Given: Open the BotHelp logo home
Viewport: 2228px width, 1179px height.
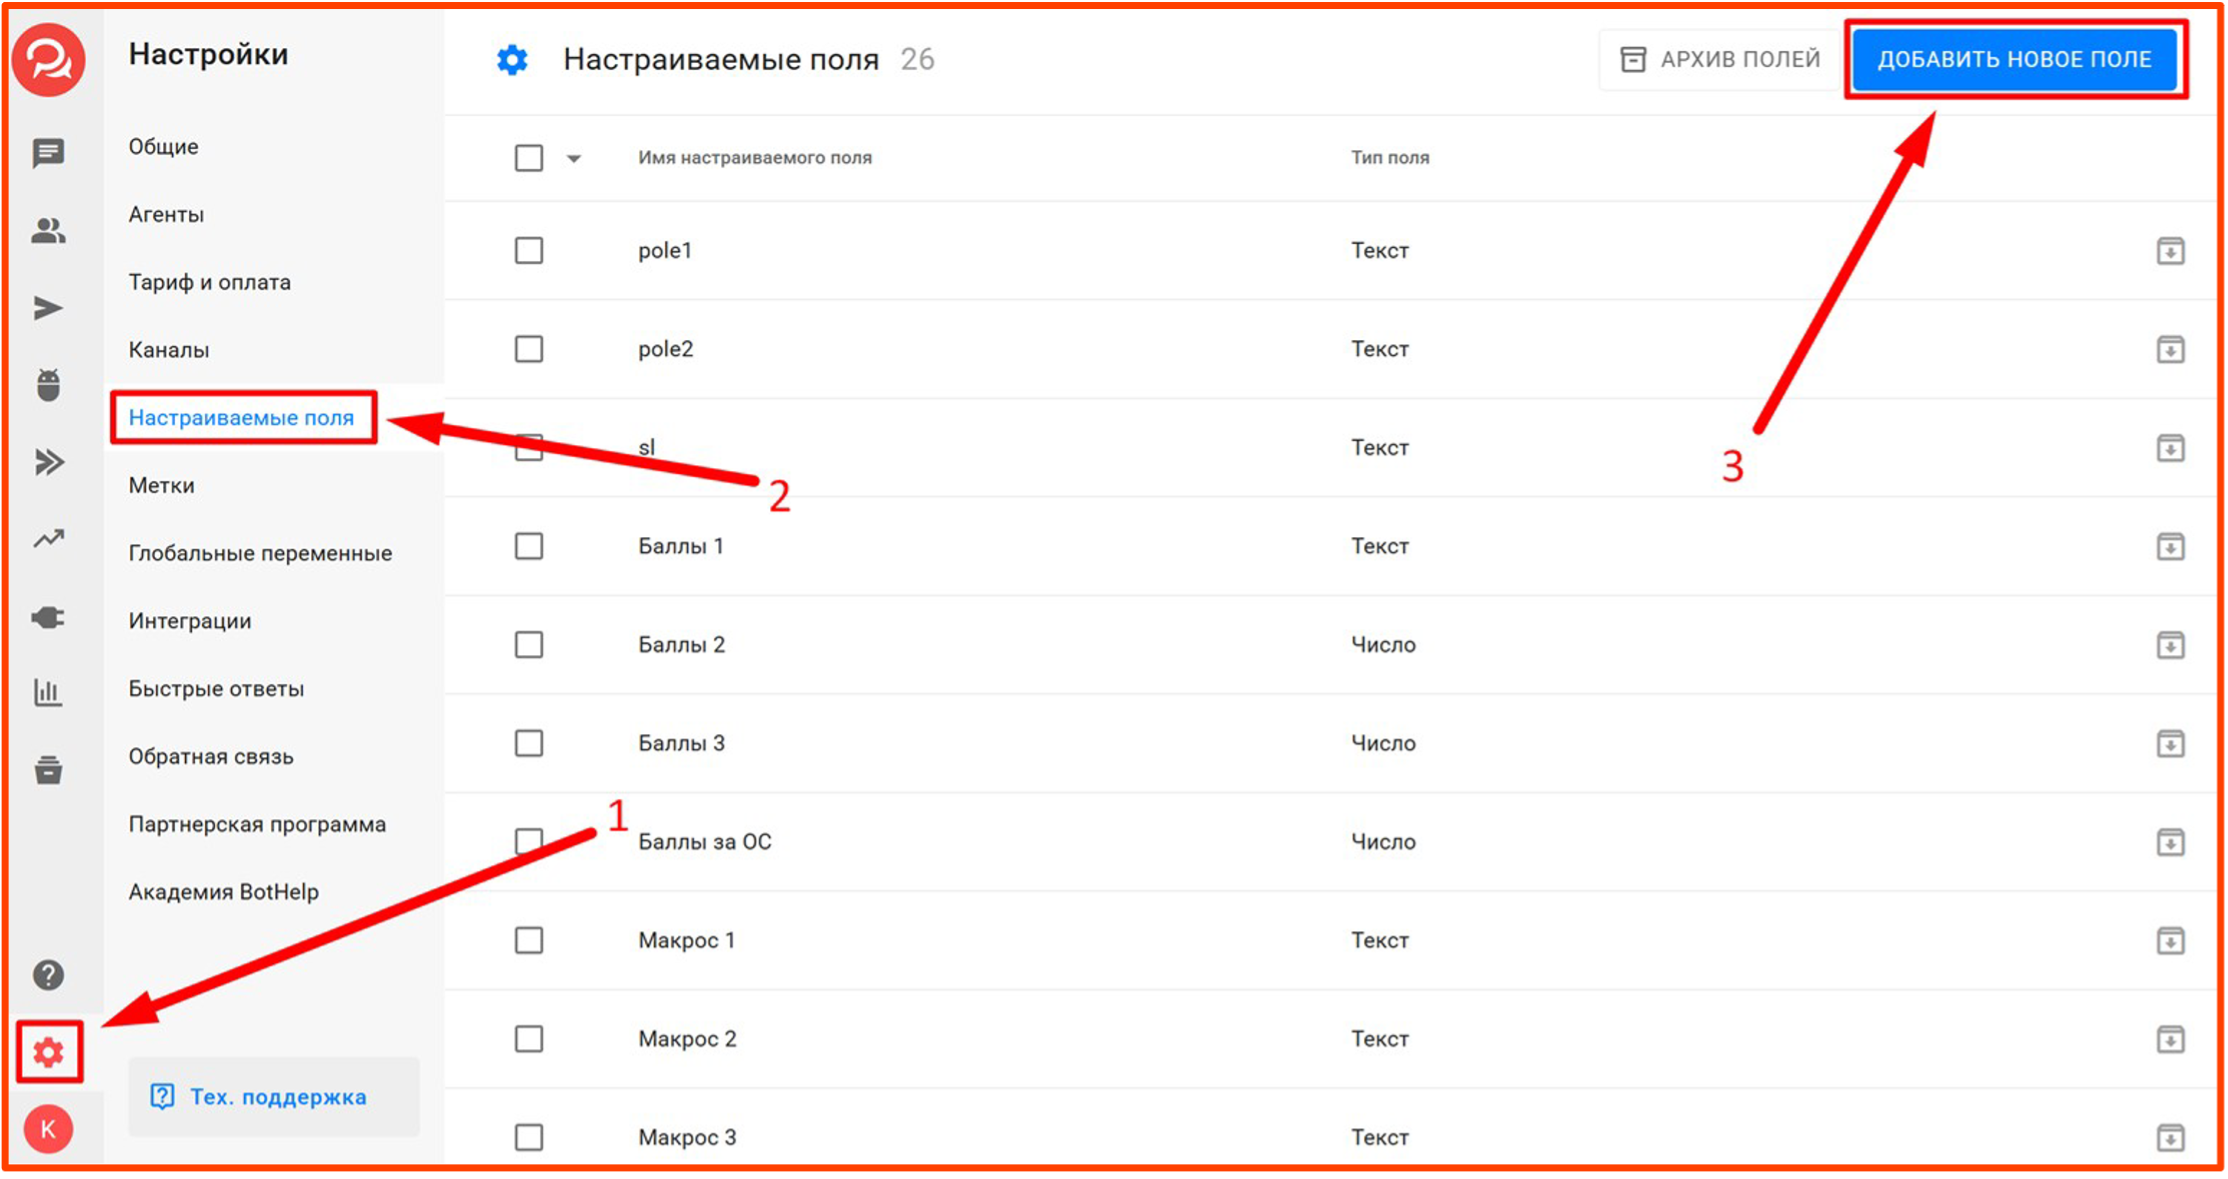Looking at the screenshot, I should (x=49, y=60).
